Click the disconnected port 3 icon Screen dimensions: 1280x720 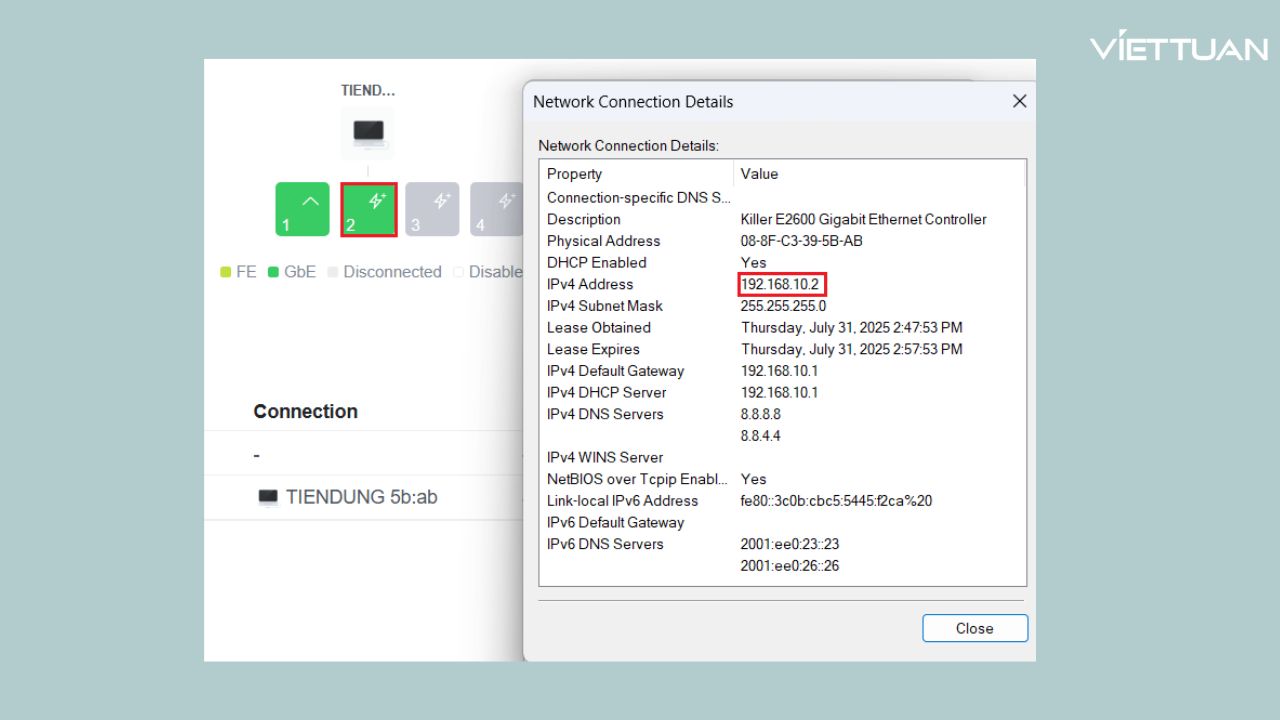pyautogui.click(x=433, y=209)
